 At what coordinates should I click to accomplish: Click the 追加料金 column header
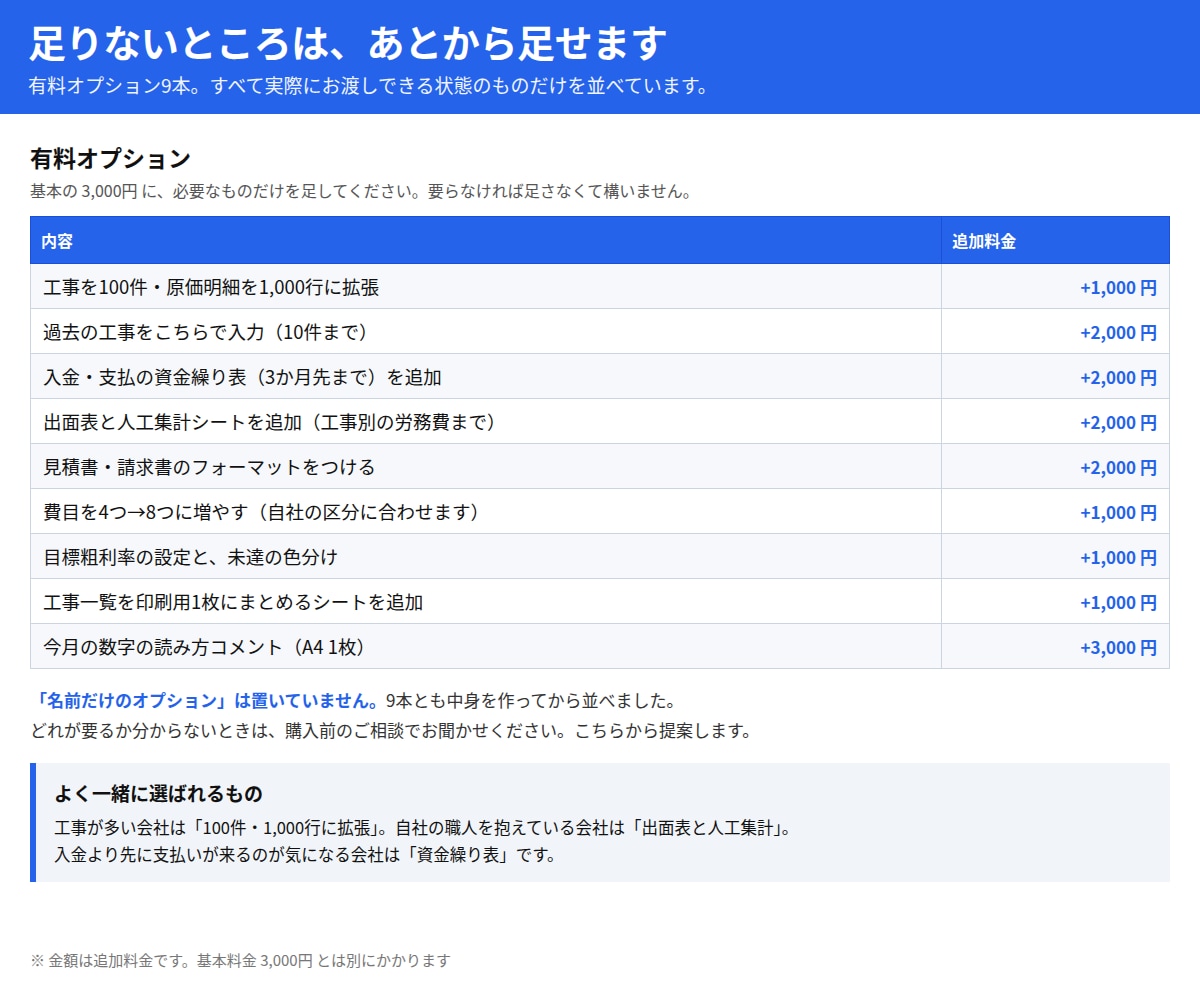coord(1055,241)
